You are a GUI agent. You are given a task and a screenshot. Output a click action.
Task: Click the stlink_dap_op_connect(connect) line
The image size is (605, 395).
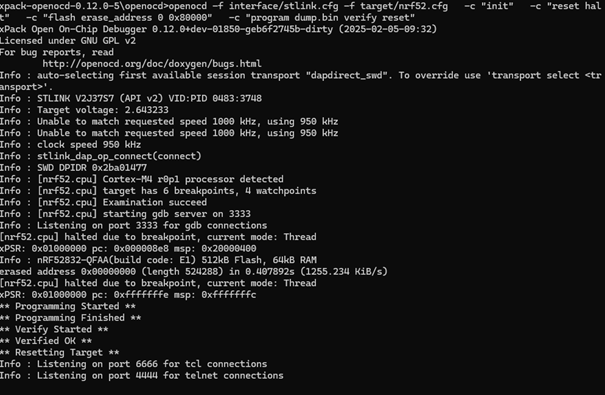pos(101,156)
